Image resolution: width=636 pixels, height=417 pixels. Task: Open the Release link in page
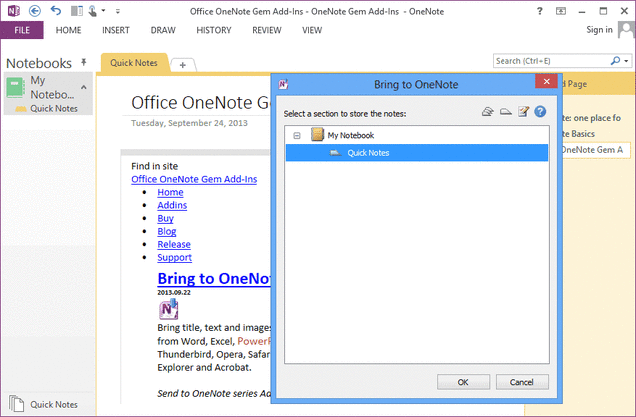tap(174, 244)
